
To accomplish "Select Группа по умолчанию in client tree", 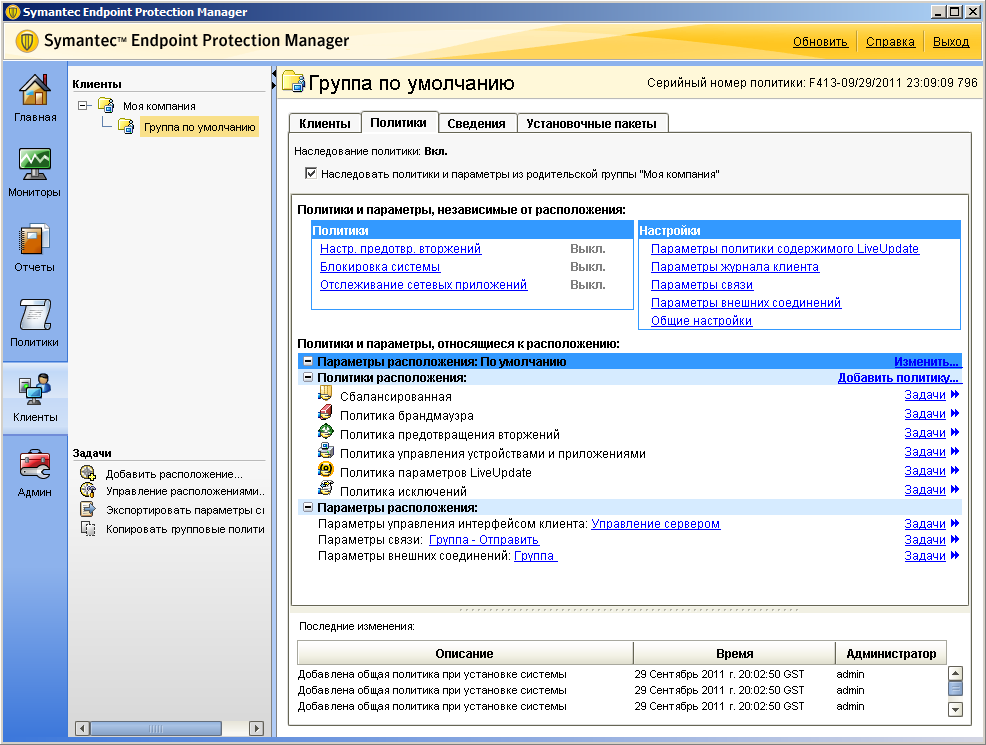I will coord(199,127).
